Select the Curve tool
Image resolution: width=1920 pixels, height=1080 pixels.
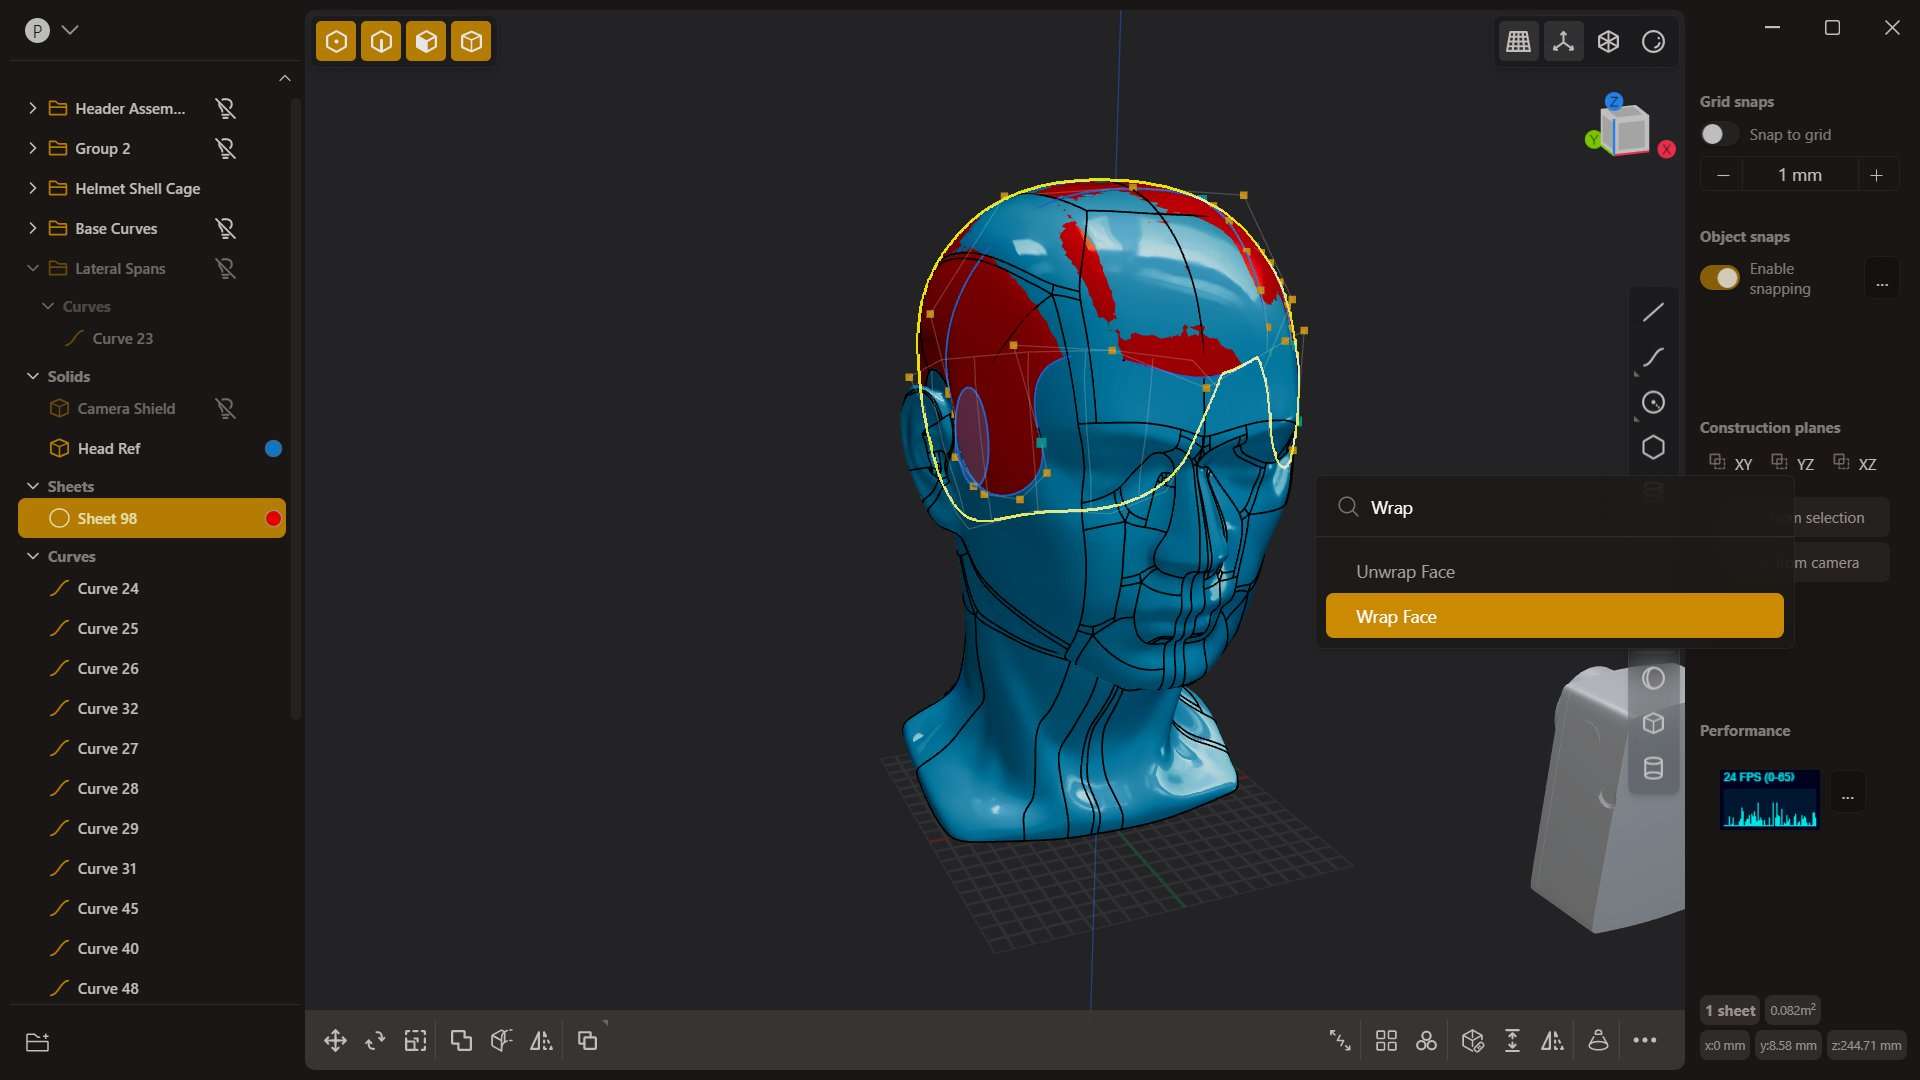pos(1653,357)
